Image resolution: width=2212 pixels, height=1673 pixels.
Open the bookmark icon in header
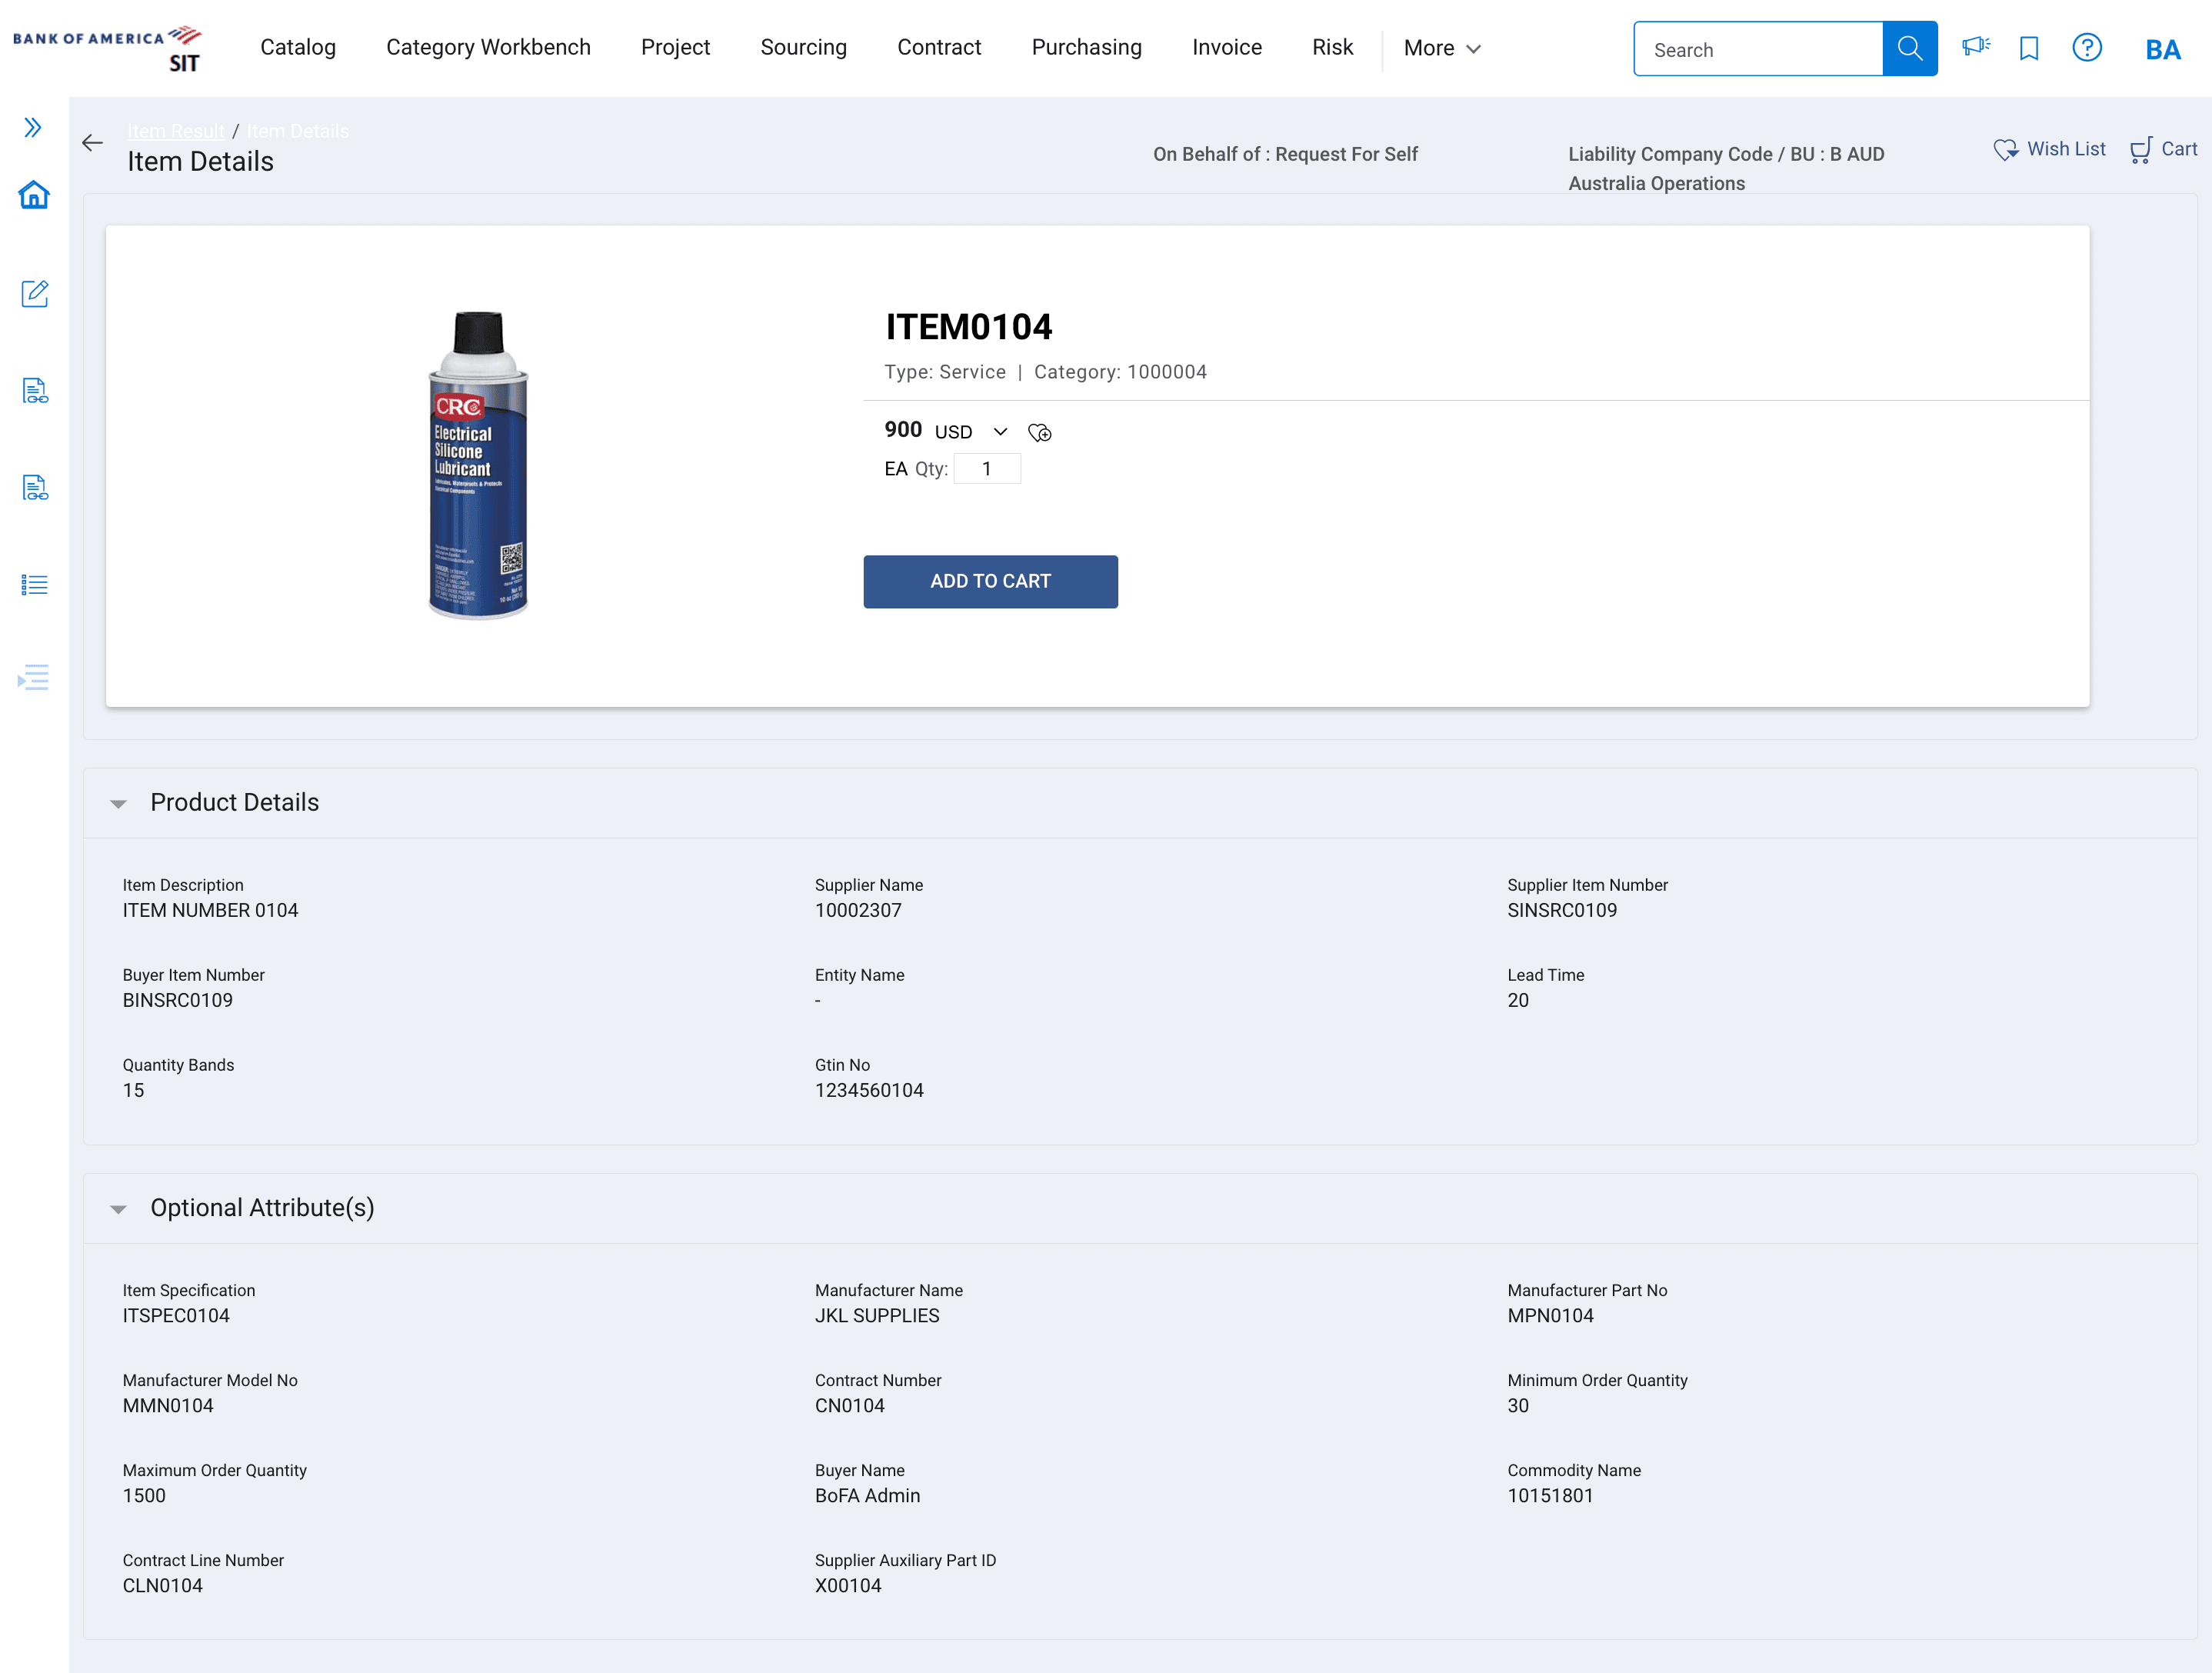point(2029,48)
